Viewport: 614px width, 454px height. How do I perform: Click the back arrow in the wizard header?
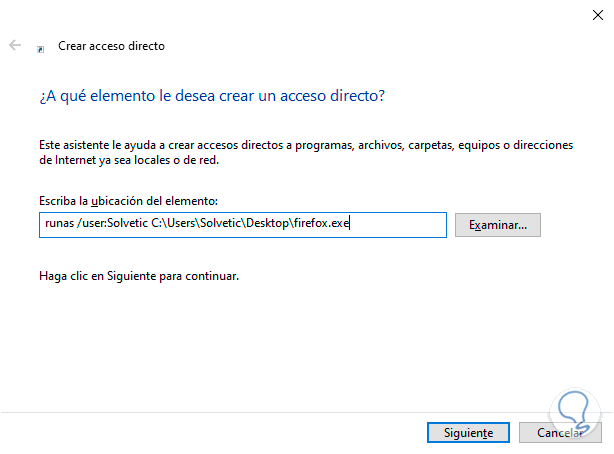pyautogui.click(x=15, y=46)
